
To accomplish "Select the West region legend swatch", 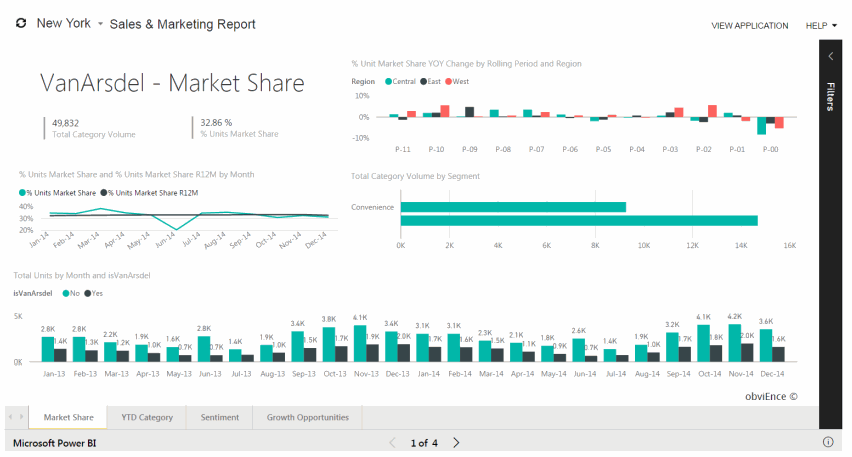I will coord(448,82).
